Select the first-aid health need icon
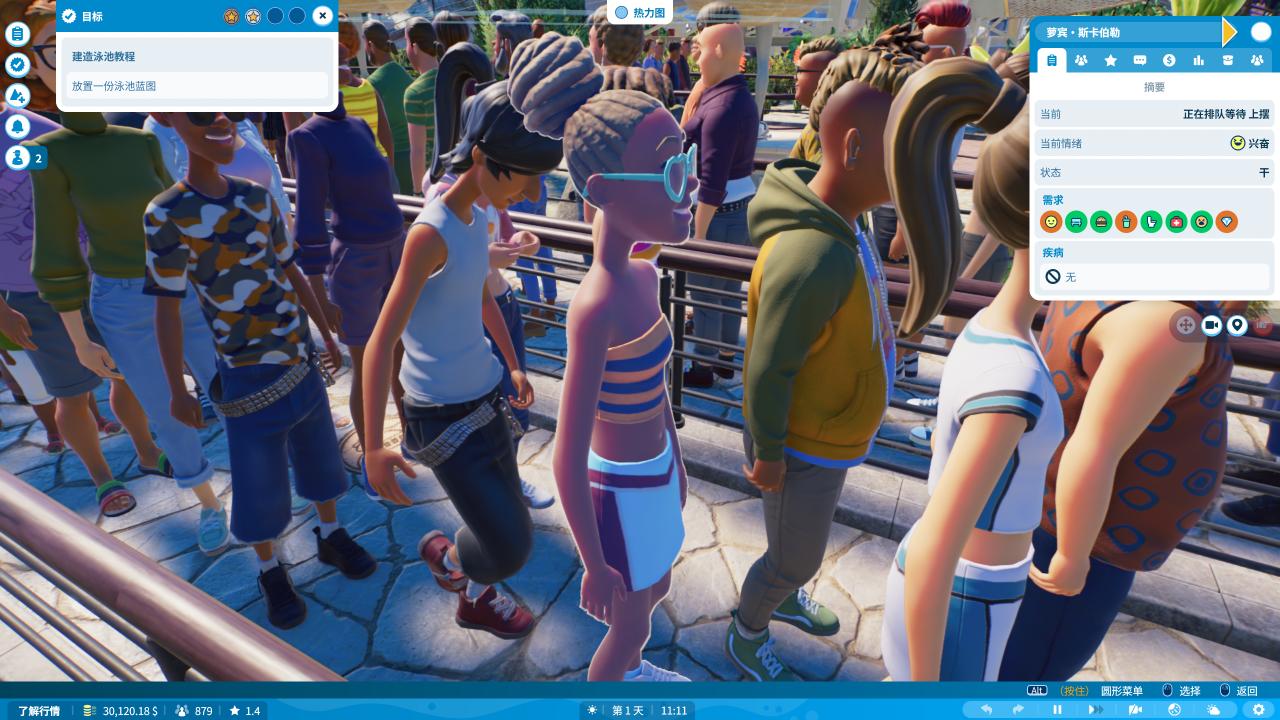Image resolution: width=1280 pixels, height=720 pixels. point(1176,222)
